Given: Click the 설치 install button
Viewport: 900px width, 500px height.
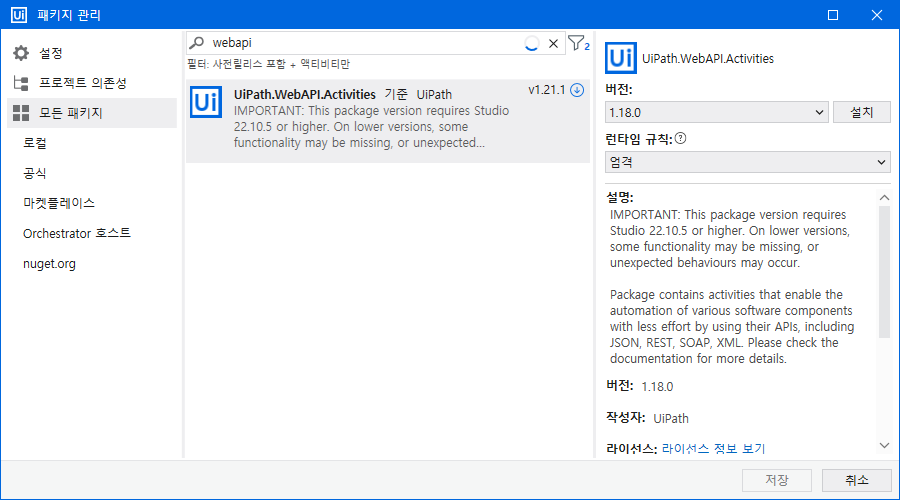Looking at the screenshot, I should click(862, 113).
